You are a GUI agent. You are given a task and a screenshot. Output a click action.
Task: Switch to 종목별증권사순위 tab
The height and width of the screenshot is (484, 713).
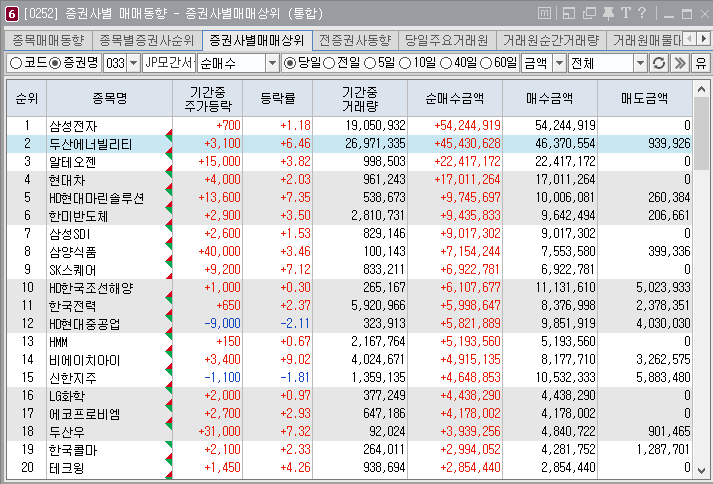[x=147, y=40]
